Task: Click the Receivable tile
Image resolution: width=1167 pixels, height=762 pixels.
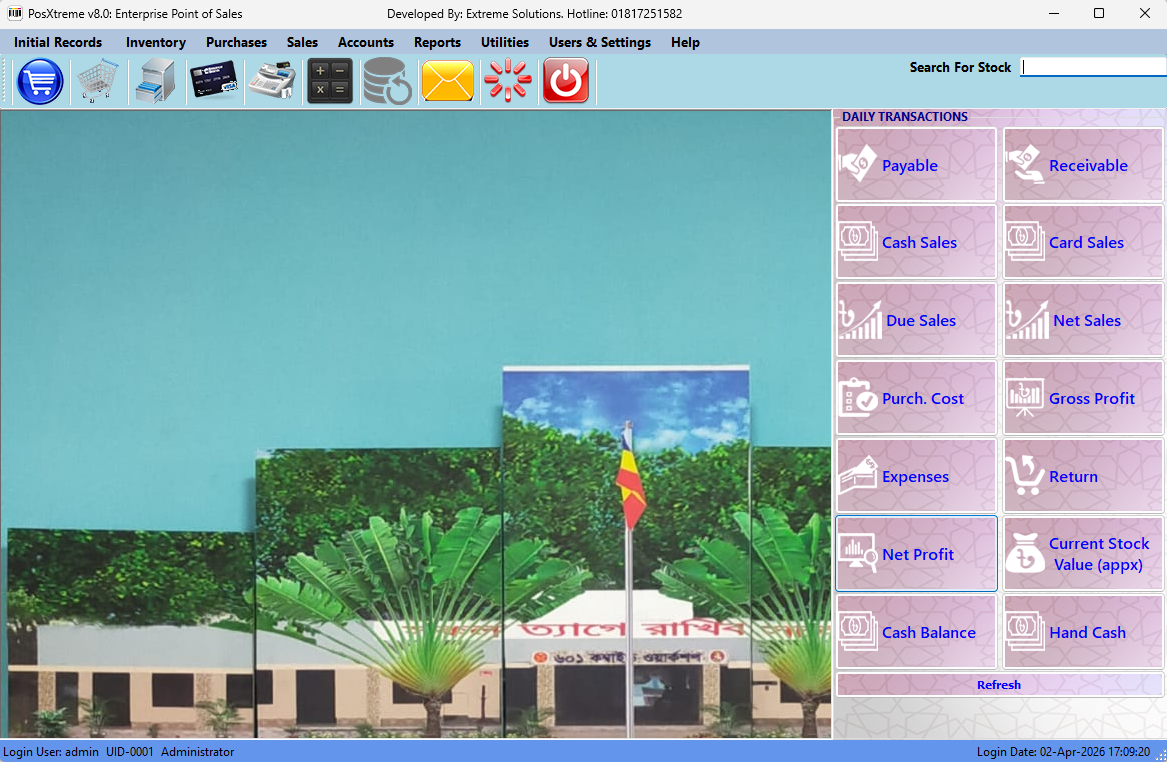Action: coord(1083,165)
